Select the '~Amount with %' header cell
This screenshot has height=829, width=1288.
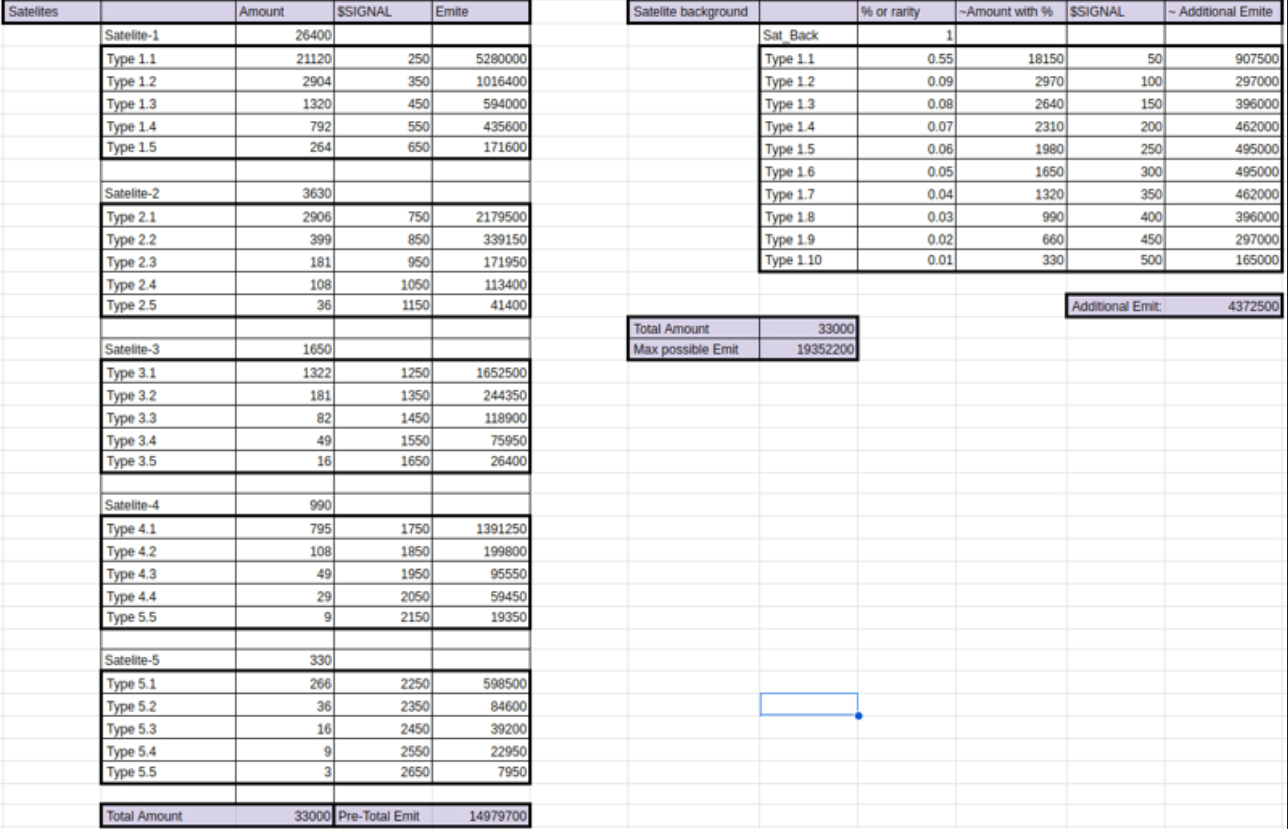1010,12
